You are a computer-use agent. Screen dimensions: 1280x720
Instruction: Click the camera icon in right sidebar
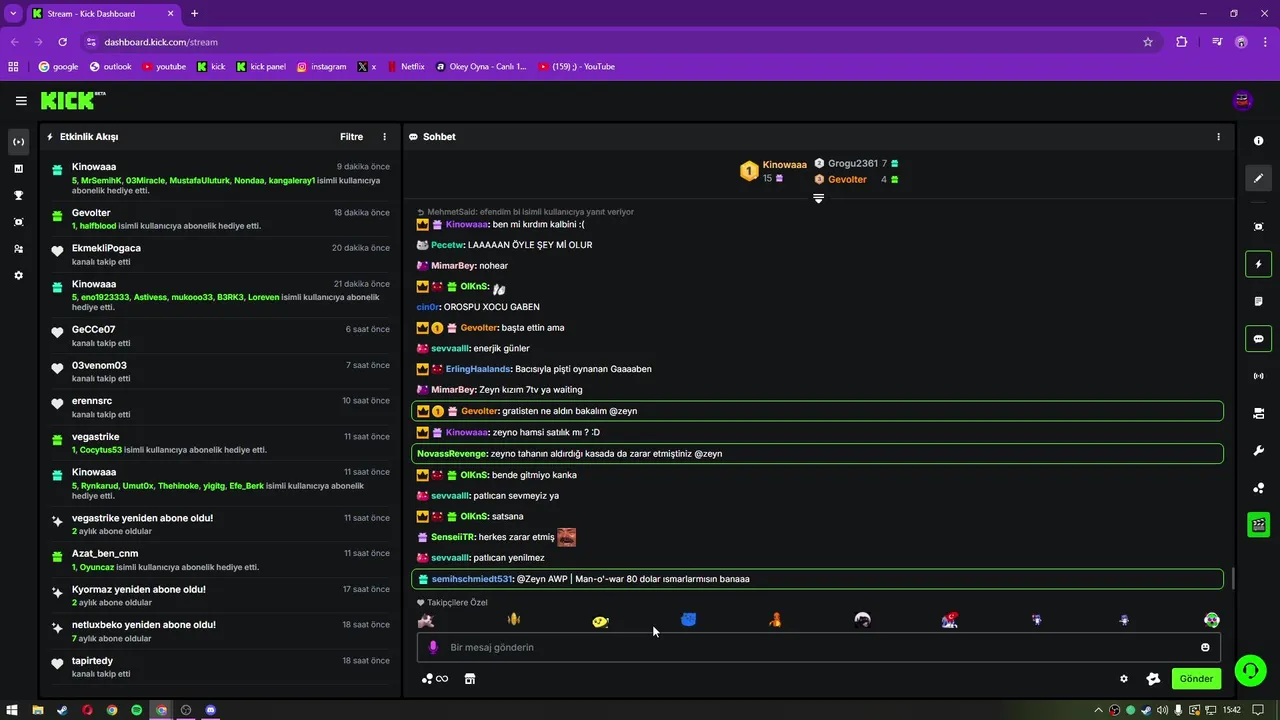[1258, 413]
